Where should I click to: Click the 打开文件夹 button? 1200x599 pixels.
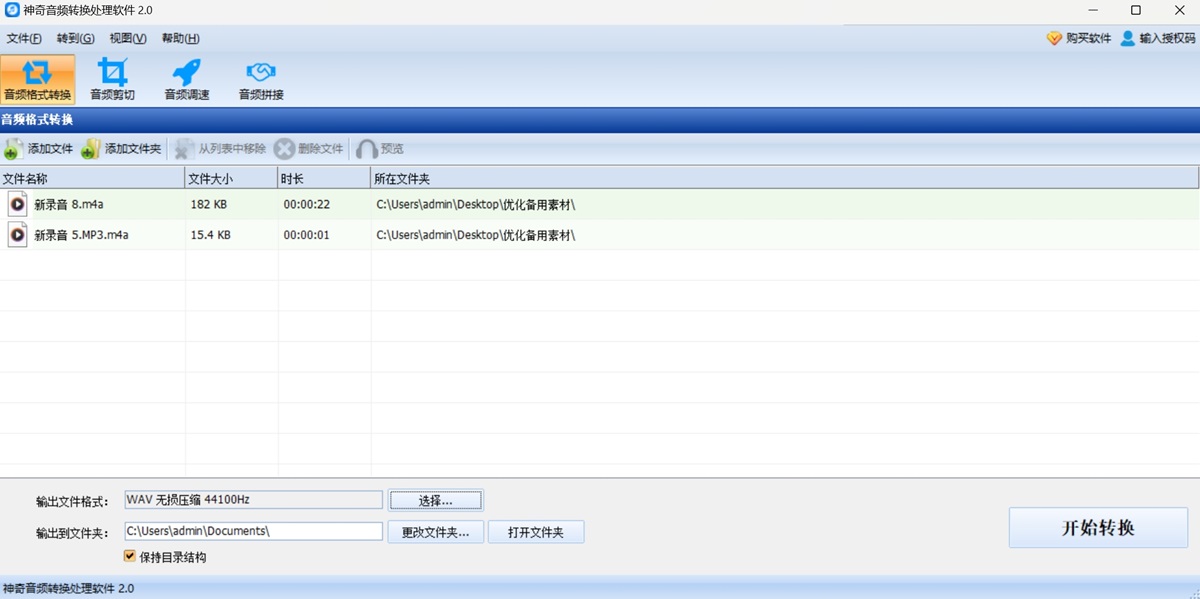pos(536,532)
